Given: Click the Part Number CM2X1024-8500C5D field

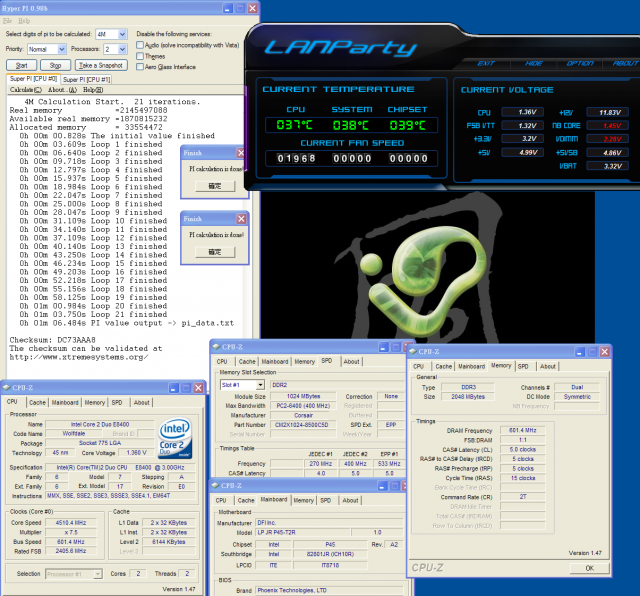Looking at the screenshot, I should tap(302, 425).
